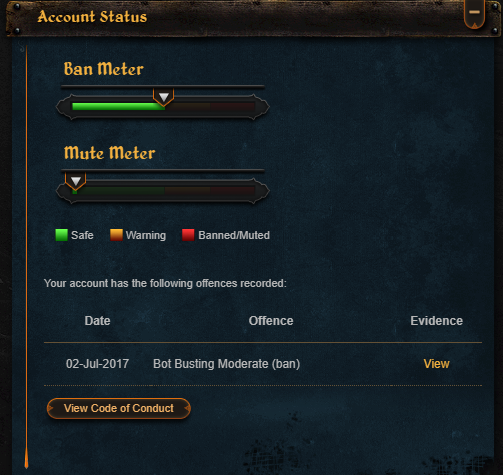
Task: Click green filled portion of Ban Meter
Action: point(117,107)
